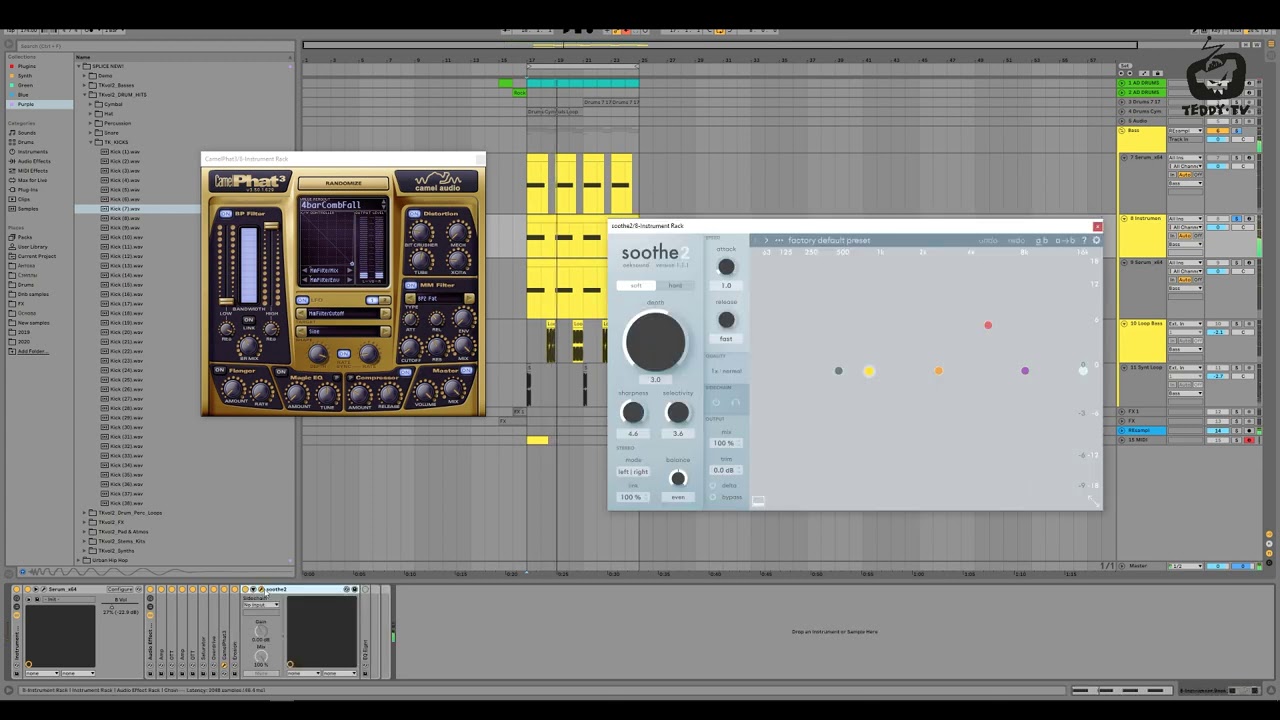This screenshot has width=1280, height=720.
Task: Open Samples browser category
Action: pos(28,209)
